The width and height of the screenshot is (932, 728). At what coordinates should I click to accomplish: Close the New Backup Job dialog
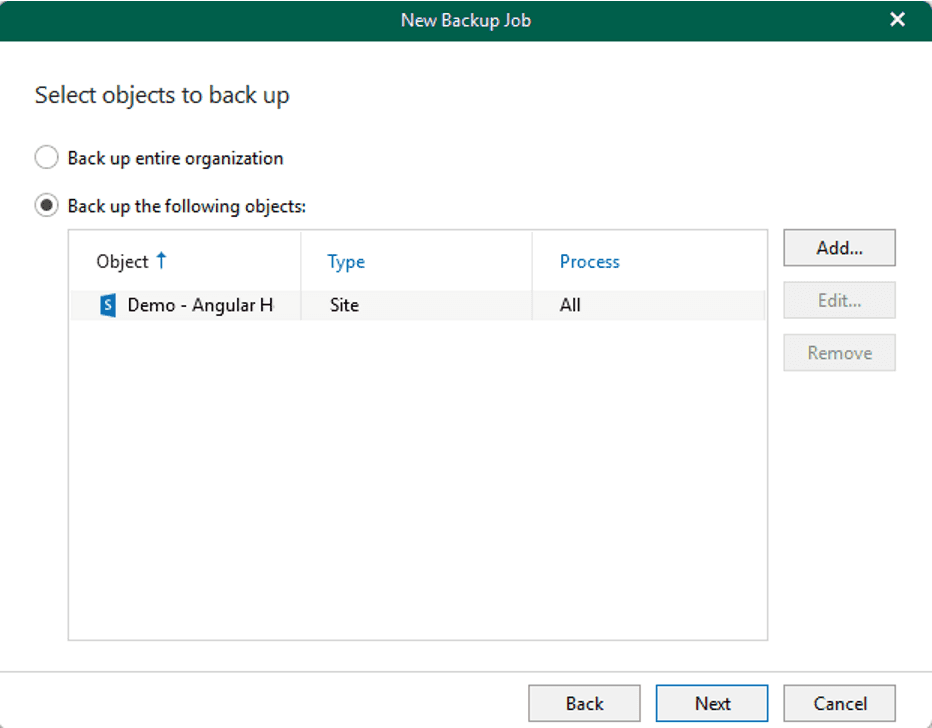point(897,19)
